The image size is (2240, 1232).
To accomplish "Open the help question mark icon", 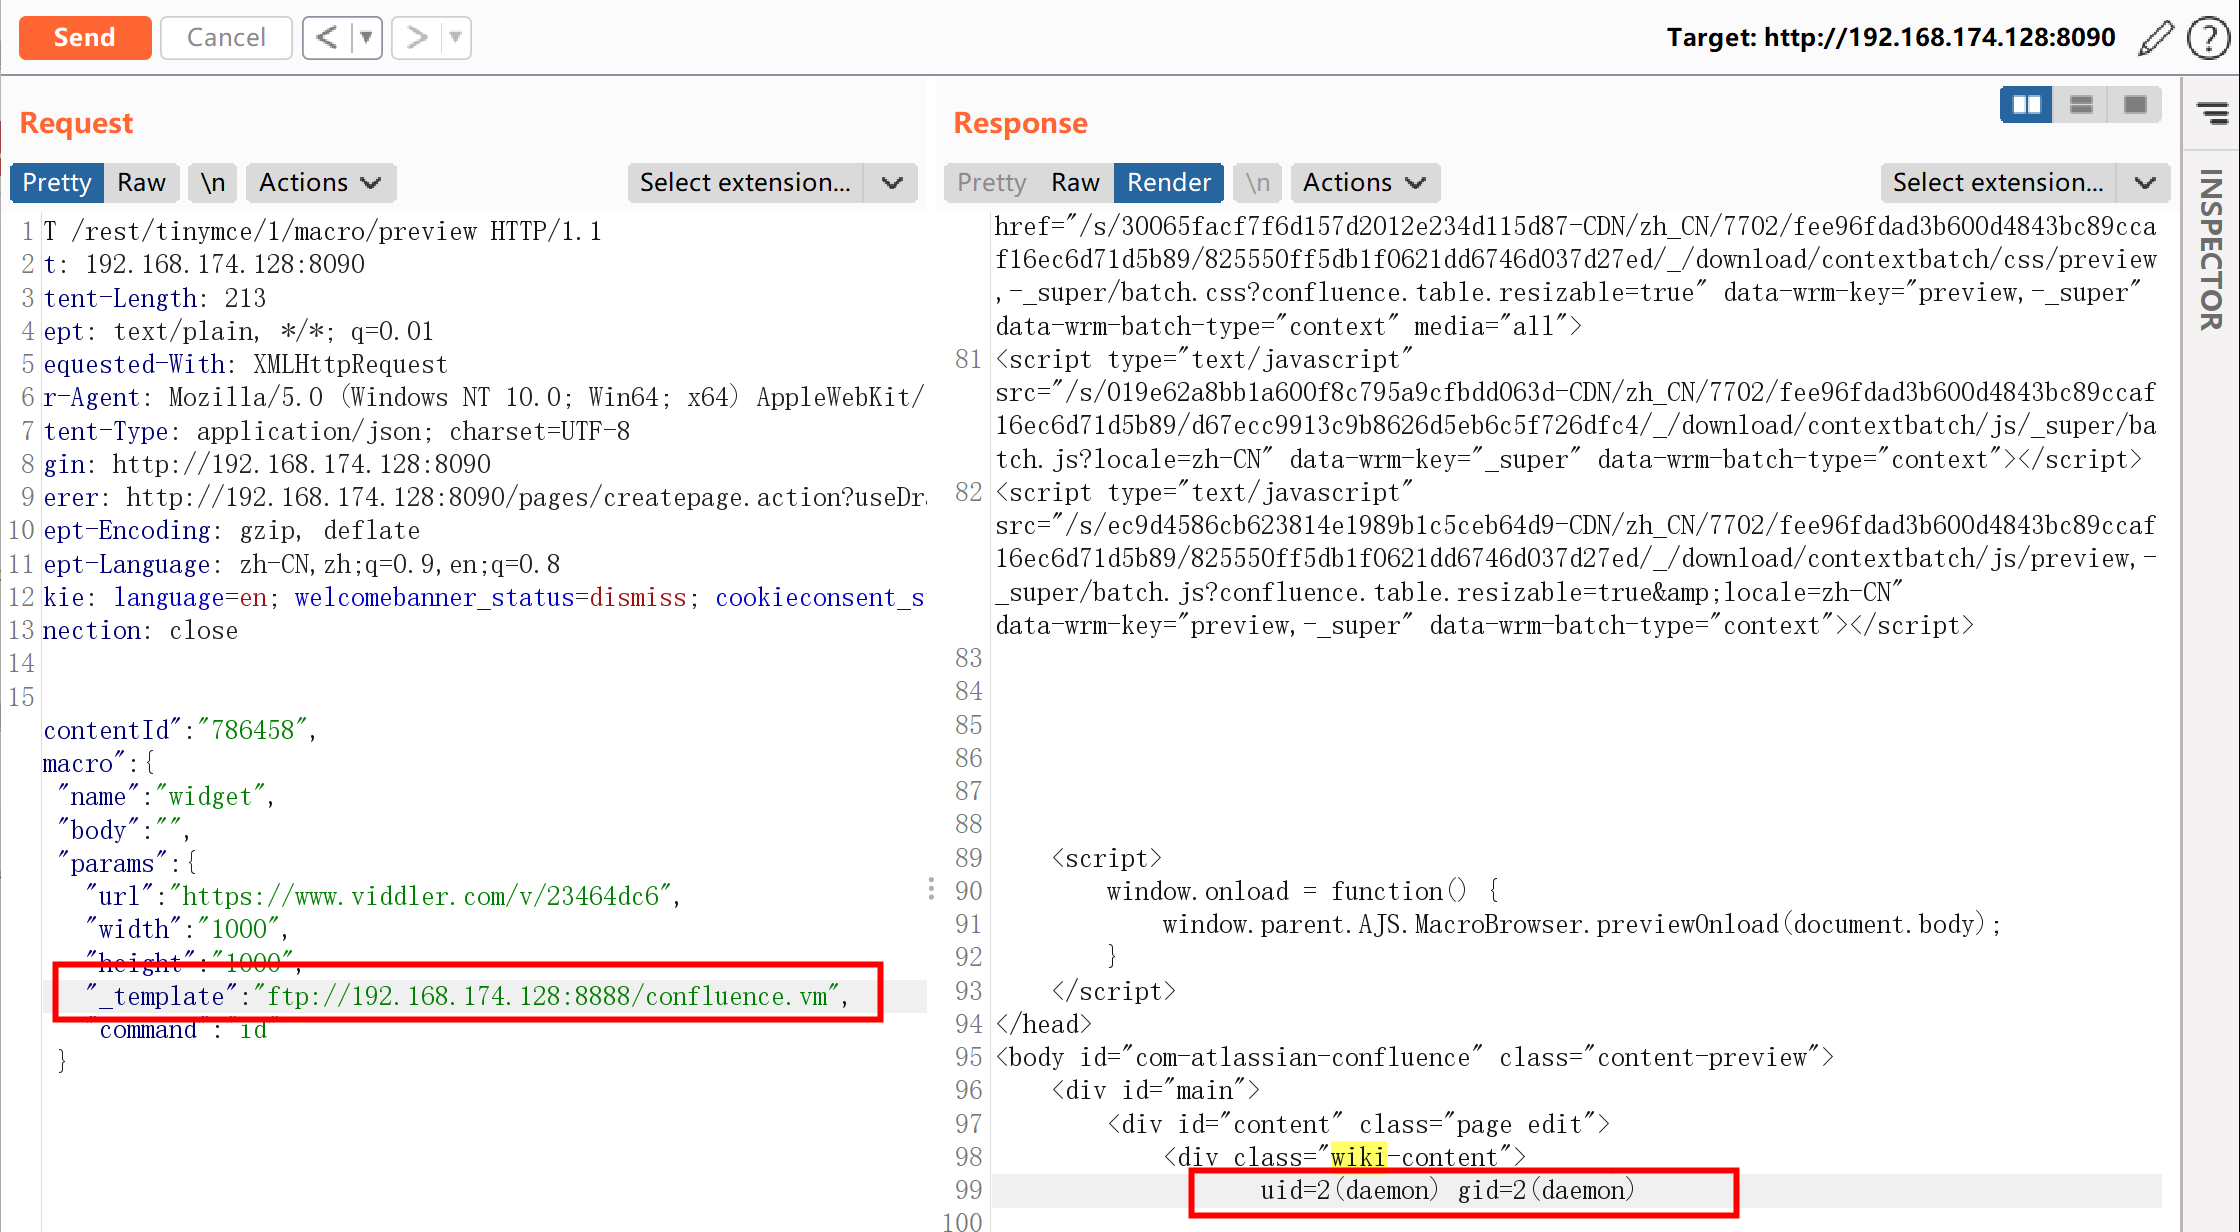I will click(2207, 38).
